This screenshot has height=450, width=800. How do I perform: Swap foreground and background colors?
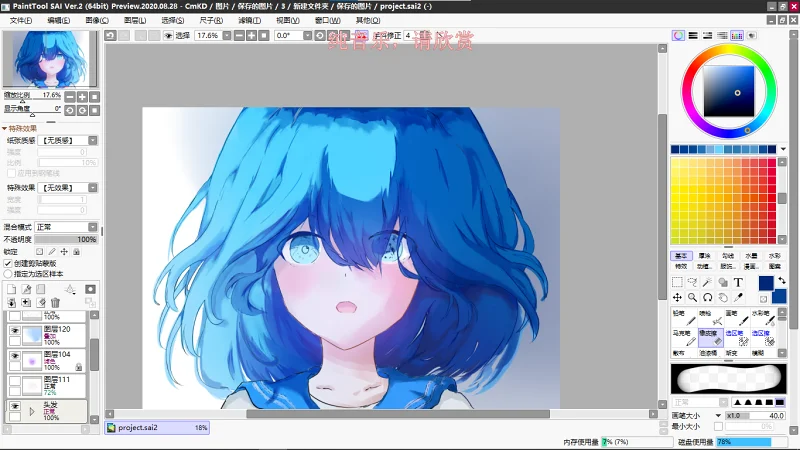click(782, 281)
